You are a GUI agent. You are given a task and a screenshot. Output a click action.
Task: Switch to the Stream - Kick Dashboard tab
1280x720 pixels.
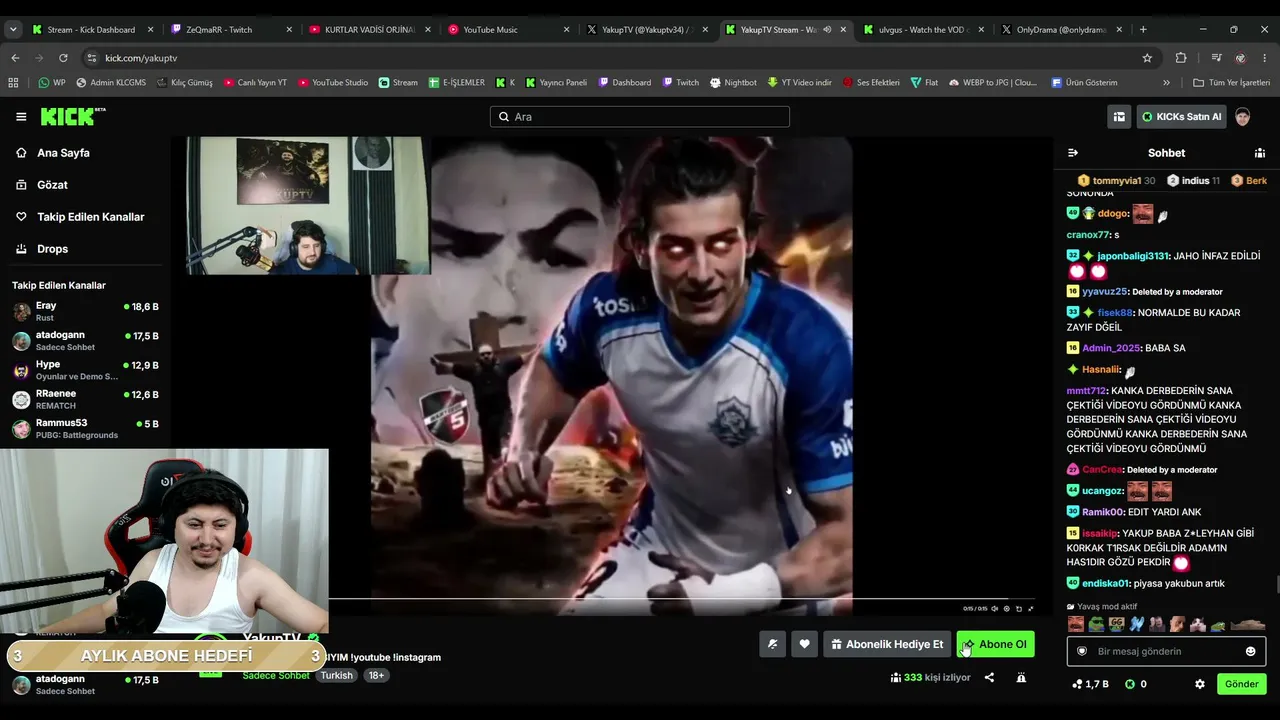coord(91,30)
